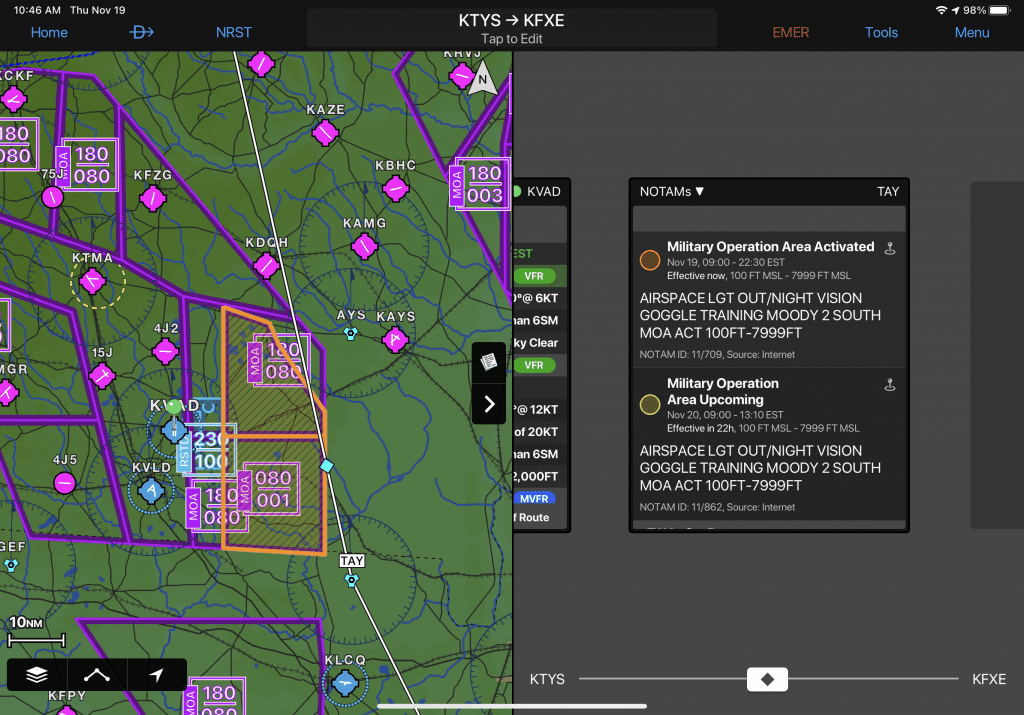Select KCKF airport symbol
1024x715 pixels.
click(13, 100)
